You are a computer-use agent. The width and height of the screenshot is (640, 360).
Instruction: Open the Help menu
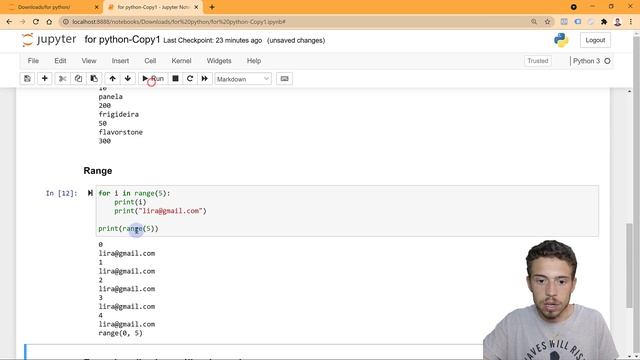coord(253,61)
